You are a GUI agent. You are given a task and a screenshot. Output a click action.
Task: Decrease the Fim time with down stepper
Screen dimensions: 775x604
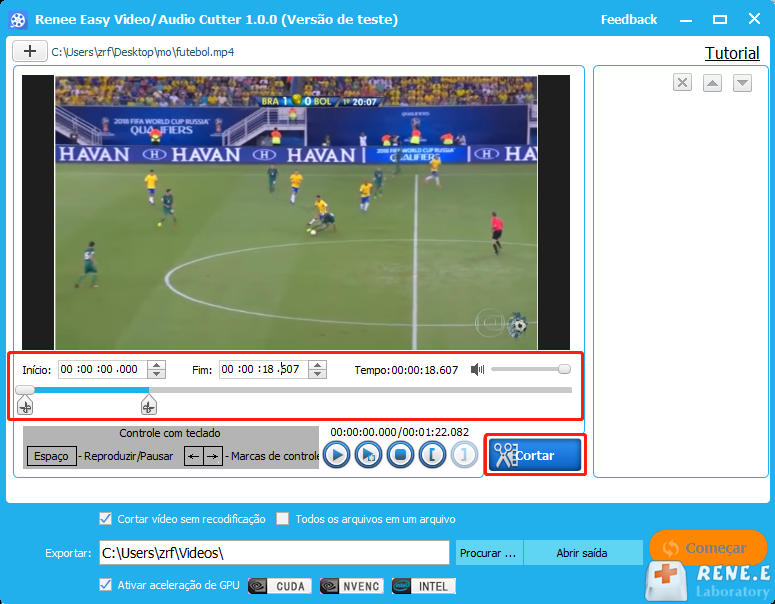click(317, 374)
